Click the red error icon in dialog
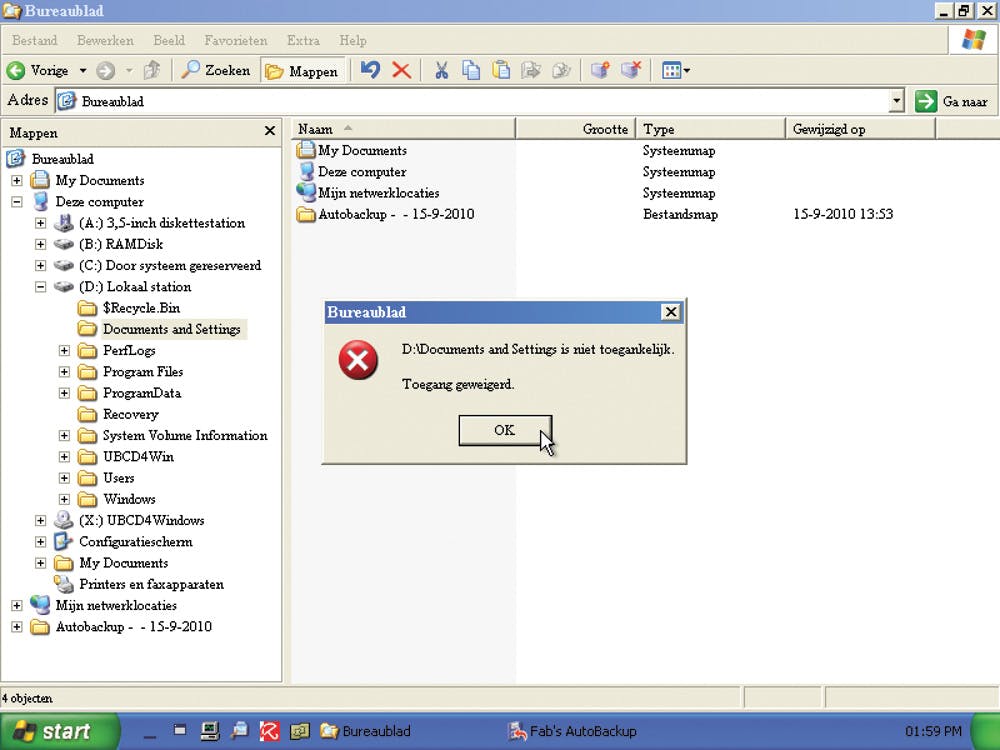Viewport: 1000px width, 750px height. coord(358,360)
